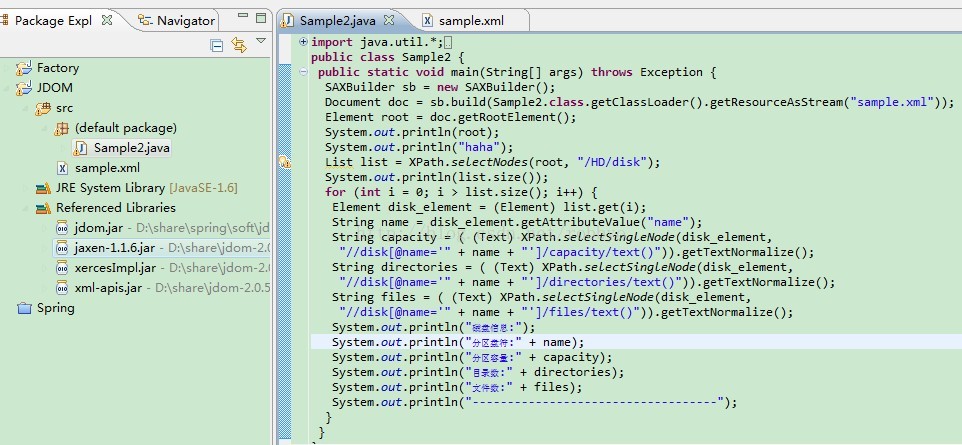The width and height of the screenshot is (962, 445).
Task: Select Factory project in tree
Action: tap(58, 68)
